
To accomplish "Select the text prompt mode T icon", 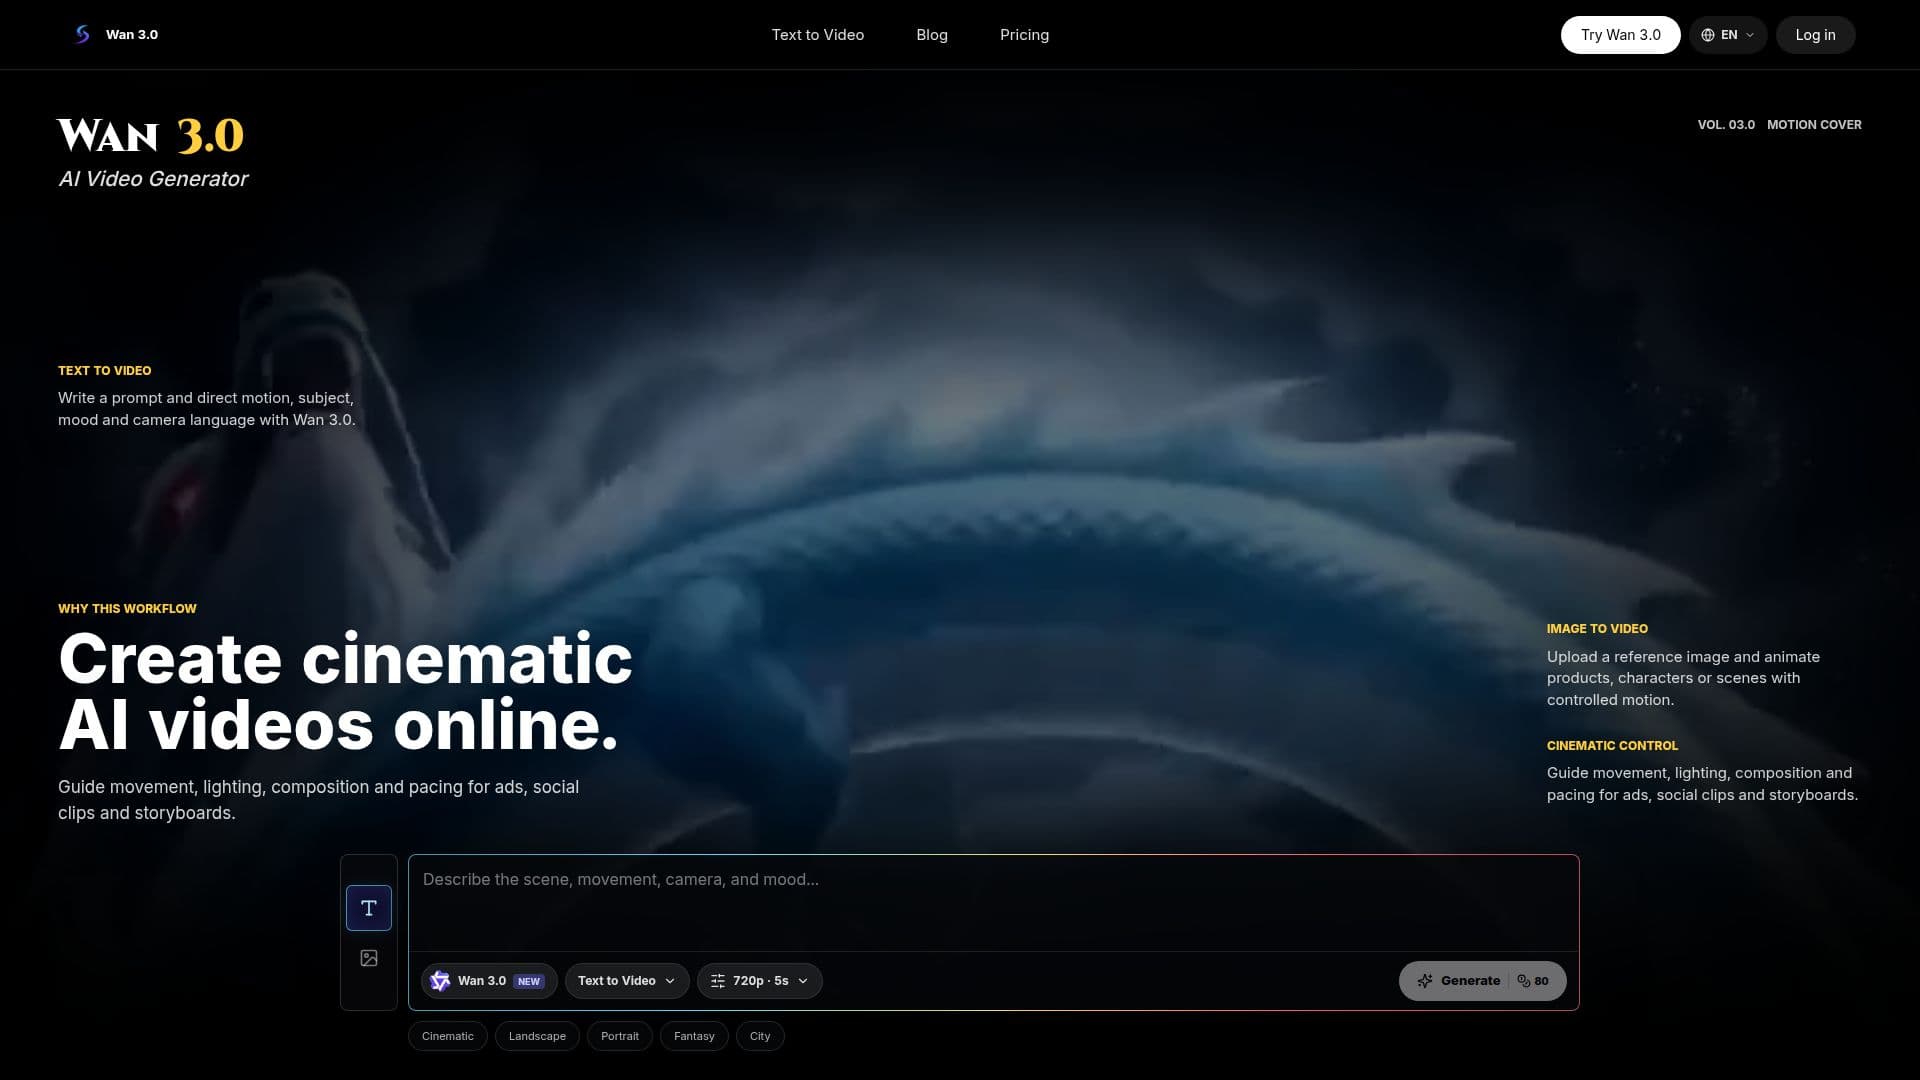I will tap(369, 908).
